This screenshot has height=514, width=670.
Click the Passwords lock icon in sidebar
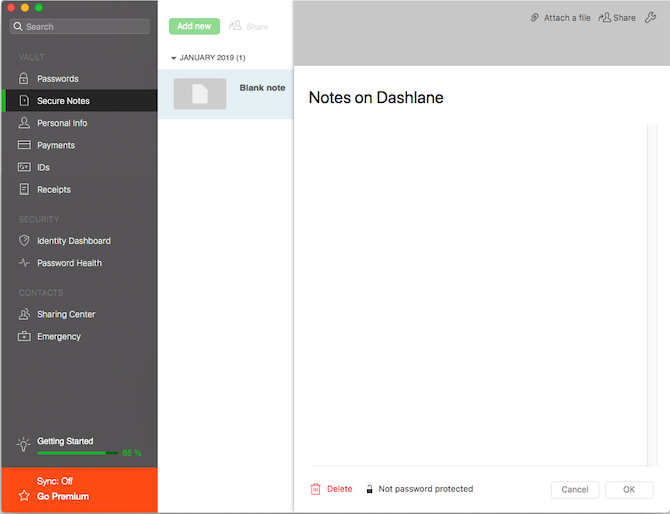tap(24, 79)
